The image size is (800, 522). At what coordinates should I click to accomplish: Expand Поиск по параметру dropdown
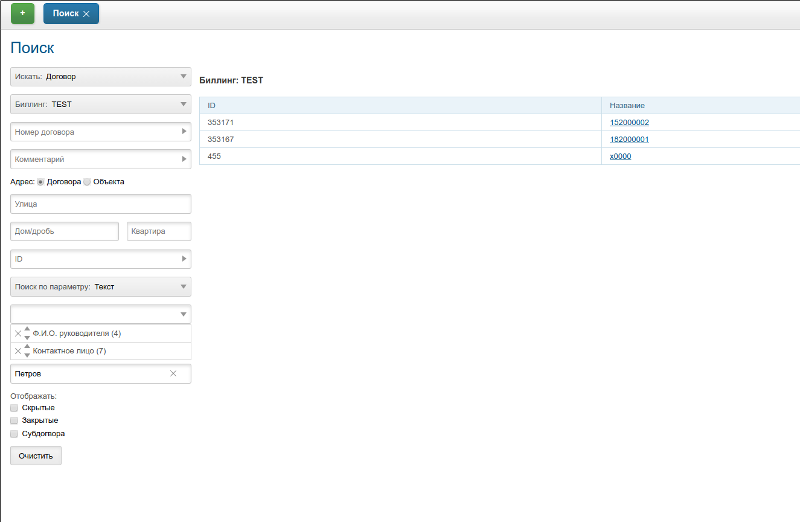100,287
